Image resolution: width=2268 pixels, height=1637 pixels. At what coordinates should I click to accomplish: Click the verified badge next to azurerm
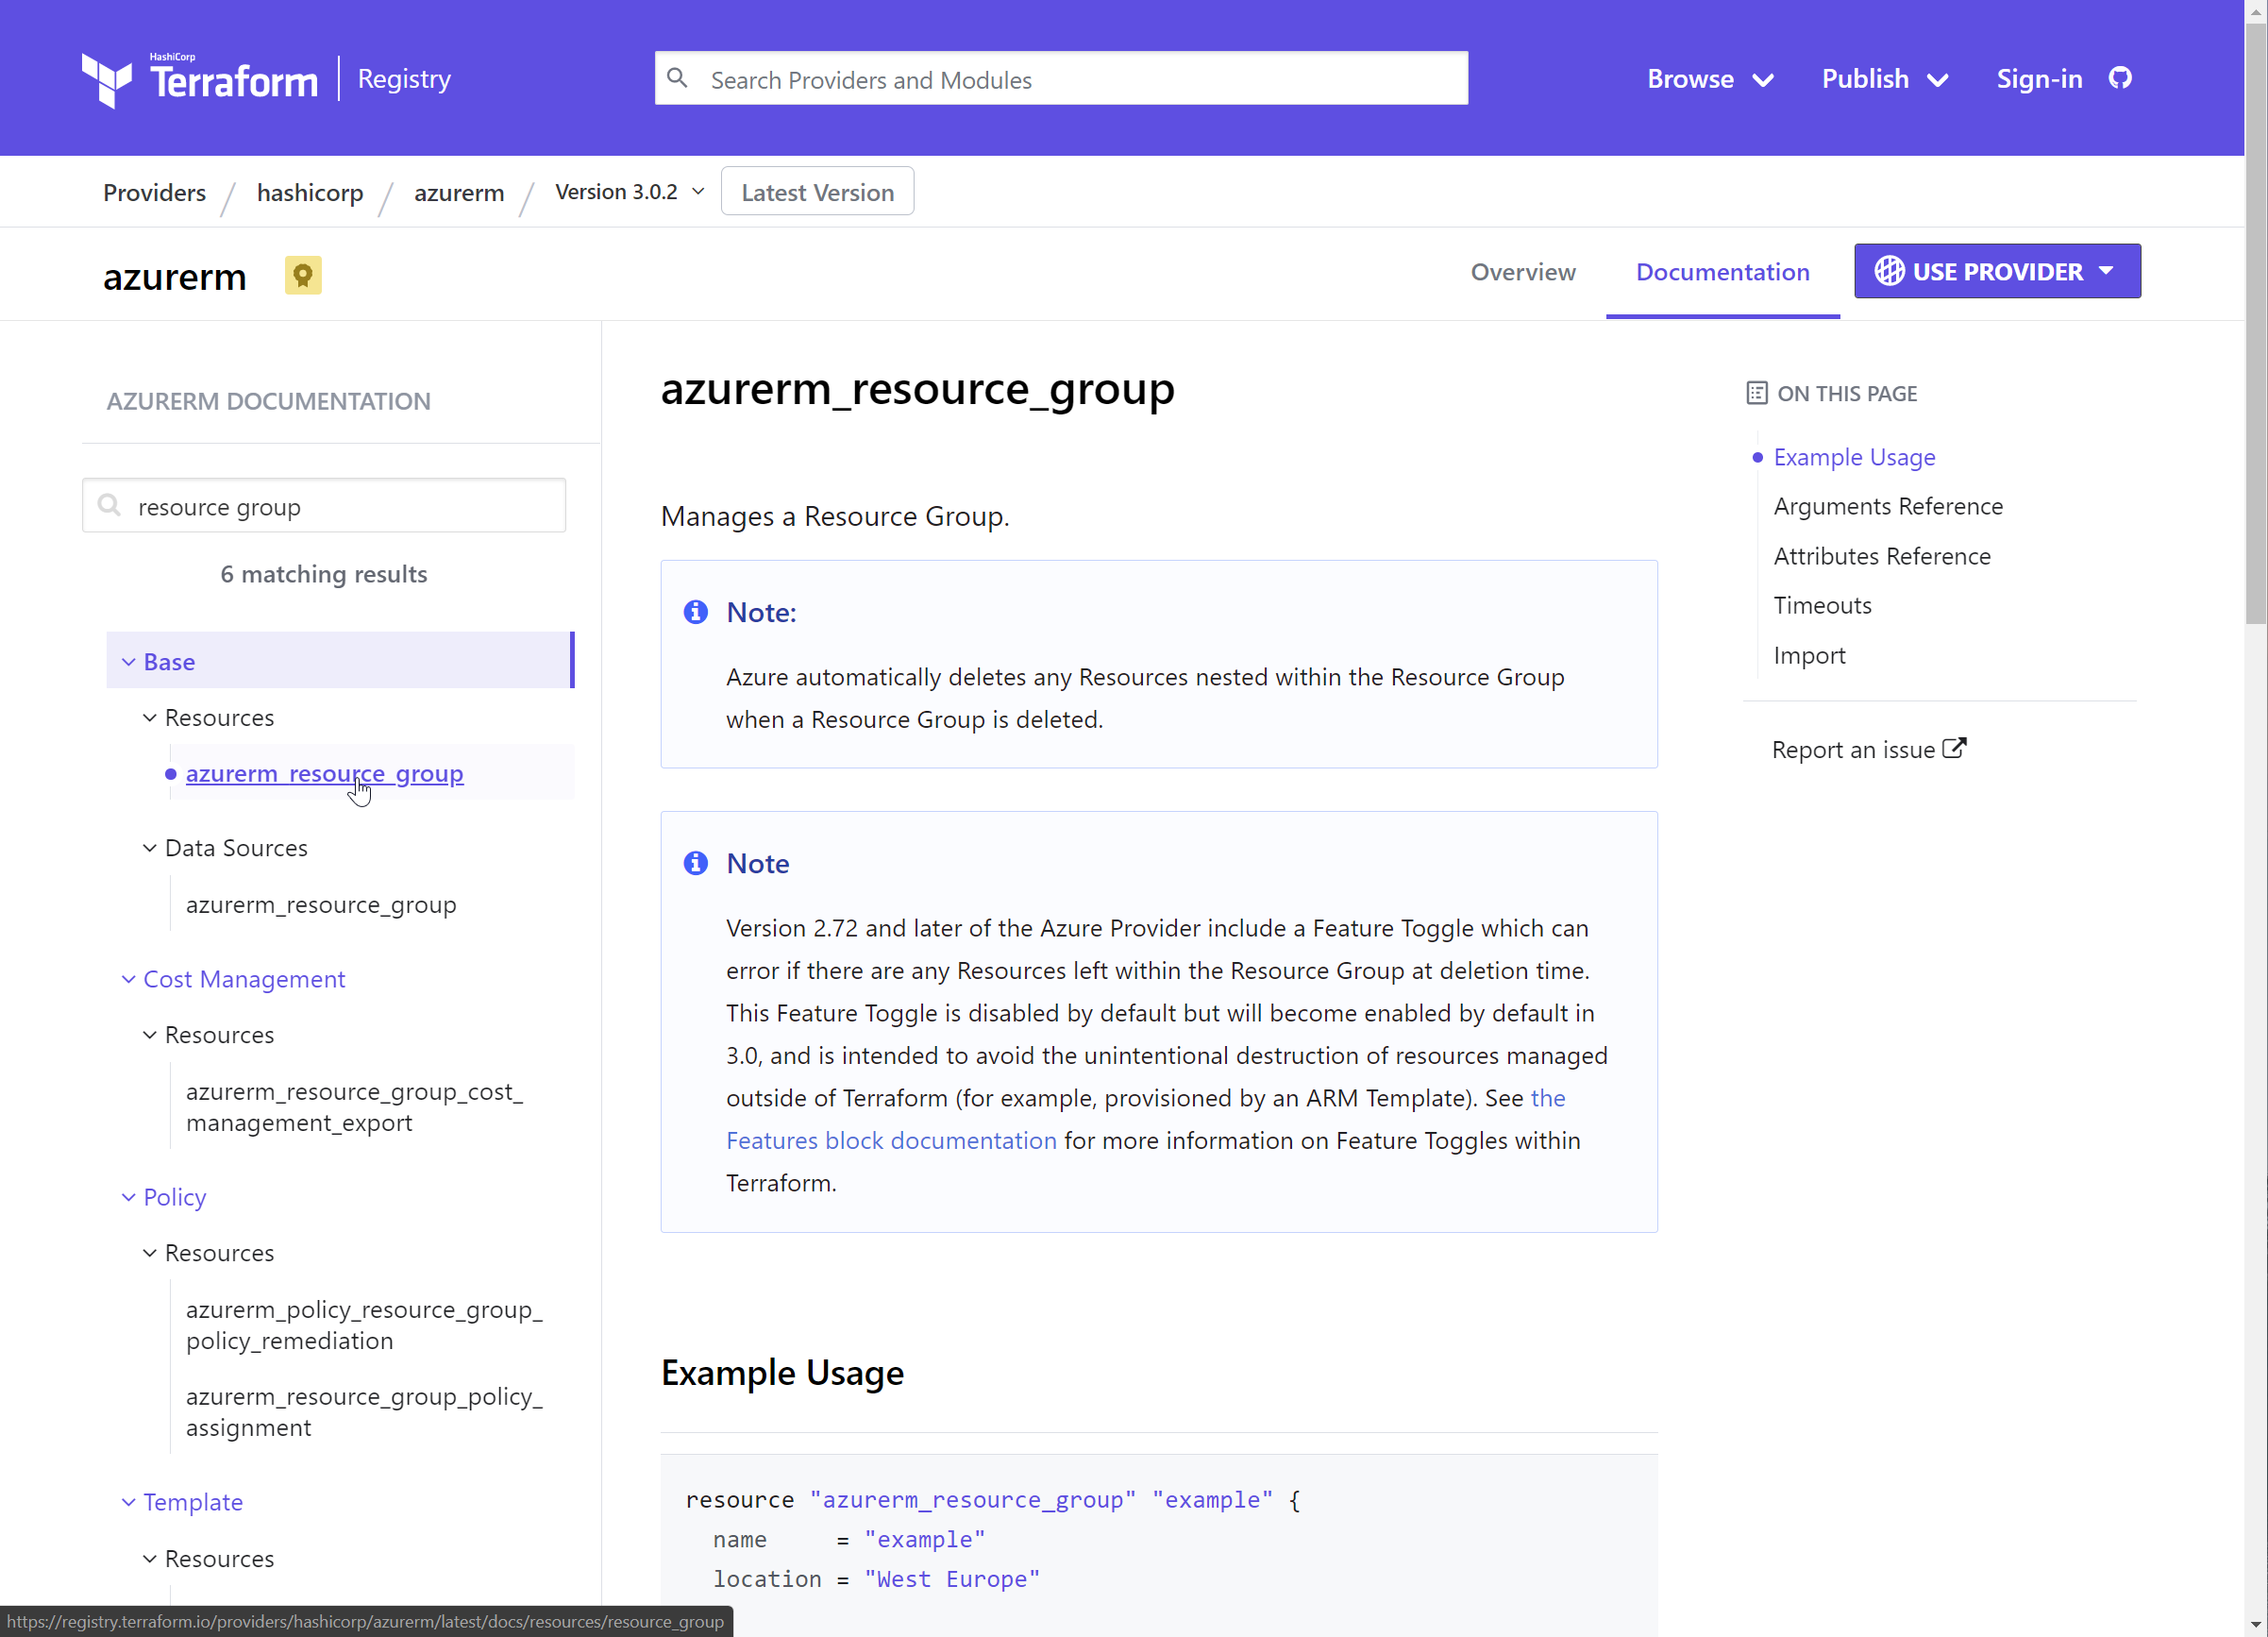coord(302,275)
